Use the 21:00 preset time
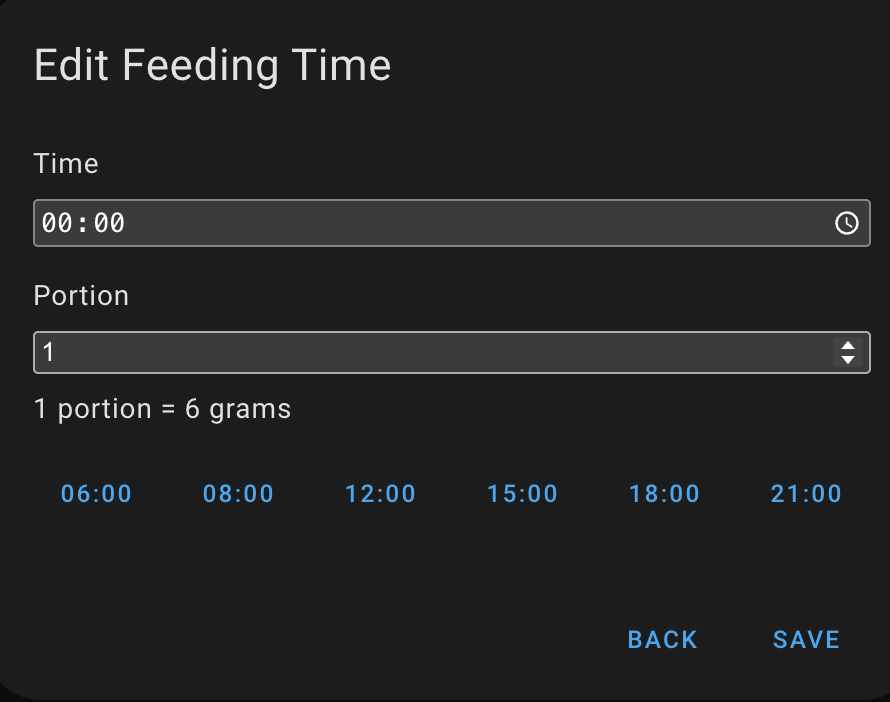890x702 pixels. point(807,493)
